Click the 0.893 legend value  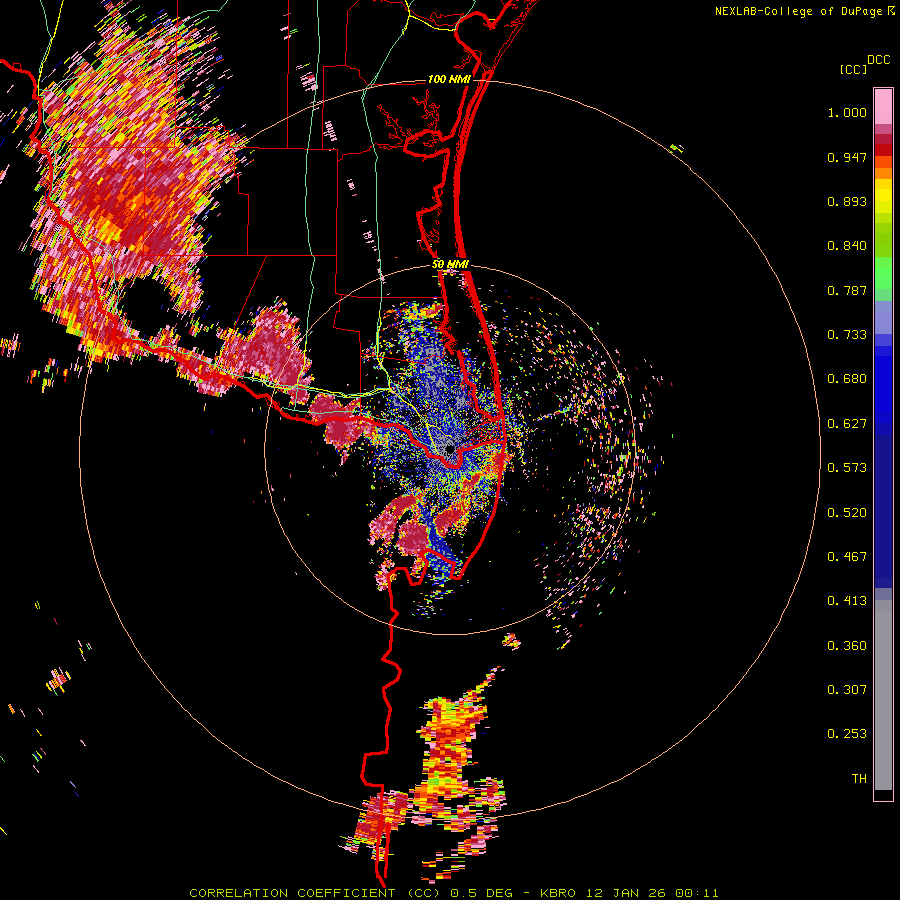(847, 201)
